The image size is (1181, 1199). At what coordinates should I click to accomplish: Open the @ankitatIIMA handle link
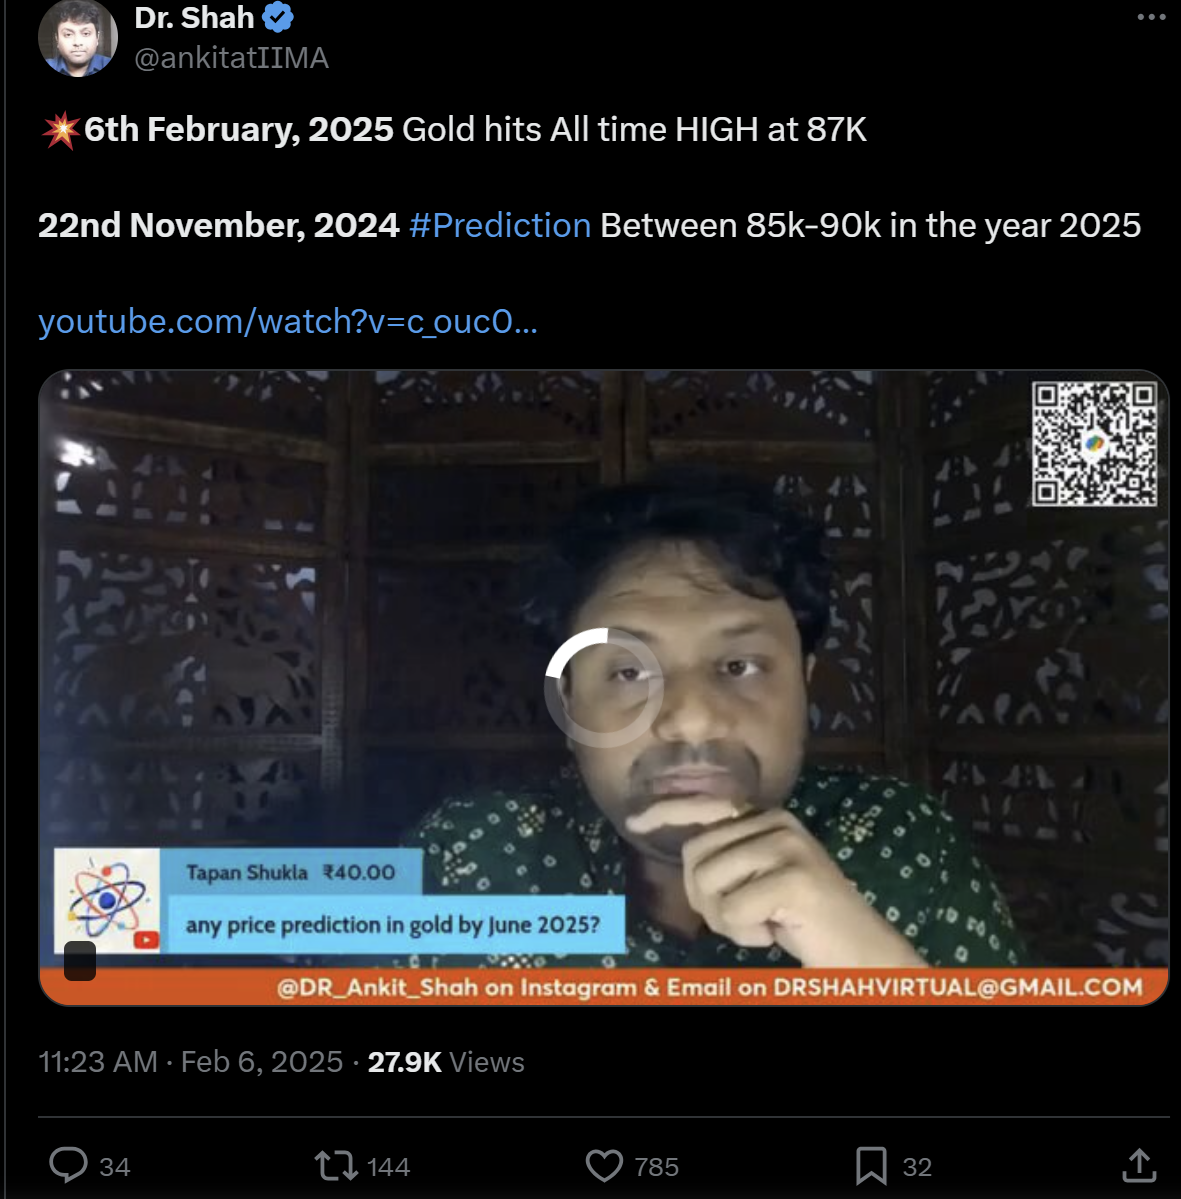[x=231, y=58]
